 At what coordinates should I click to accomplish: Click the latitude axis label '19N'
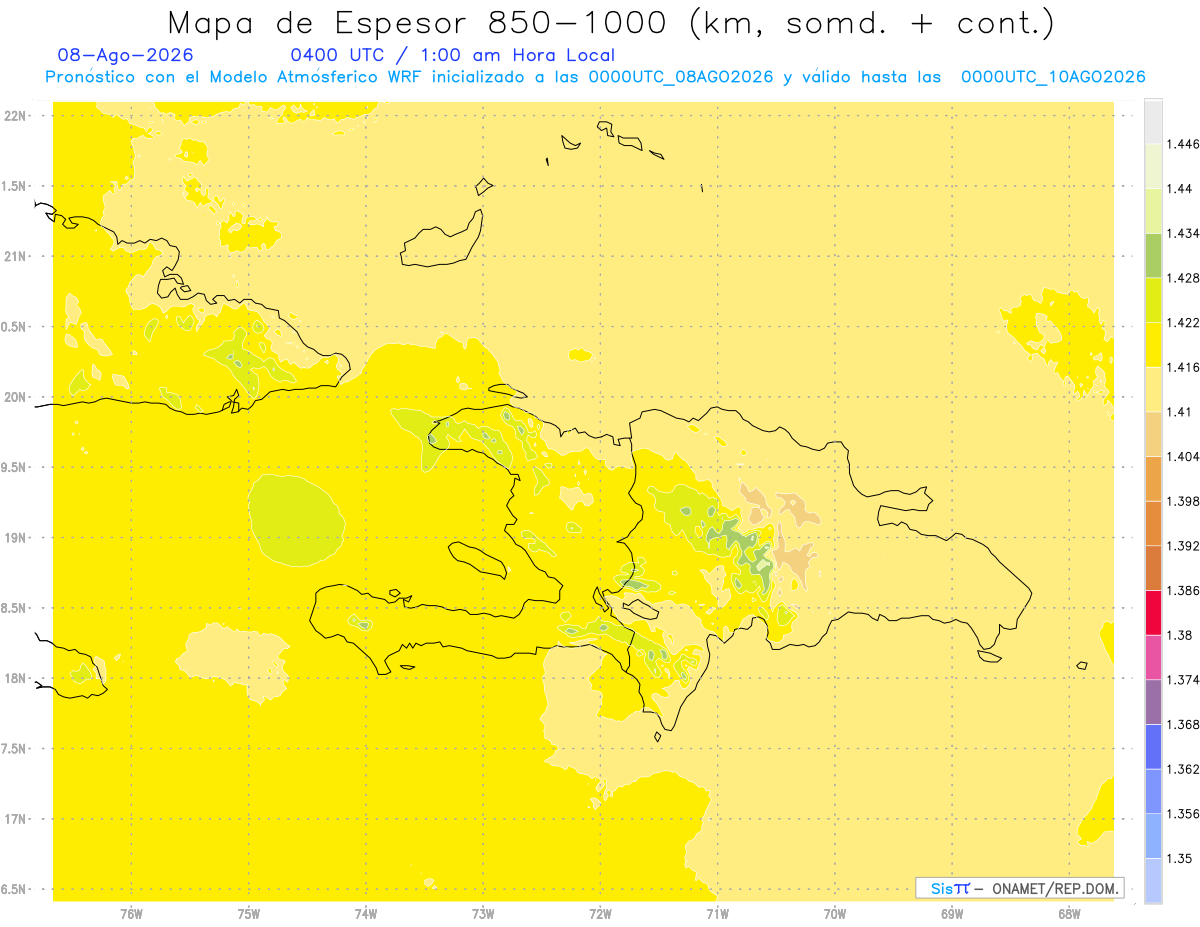pyautogui.click(x=14, y=538)
